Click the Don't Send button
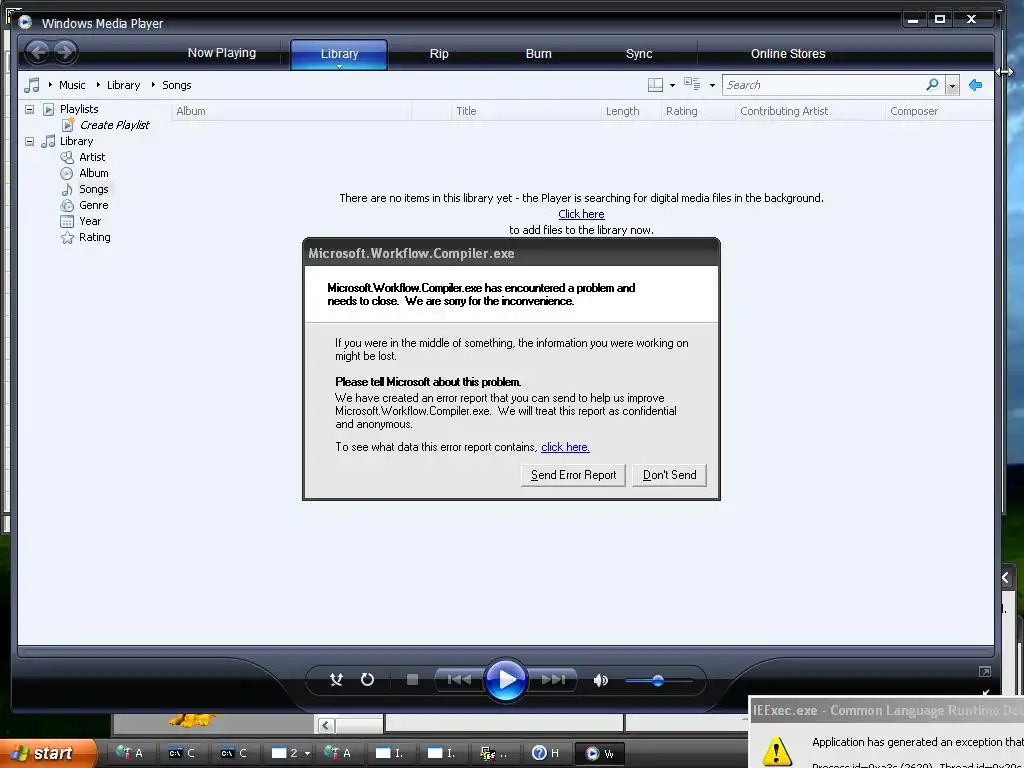 click(x=669, y=475)
